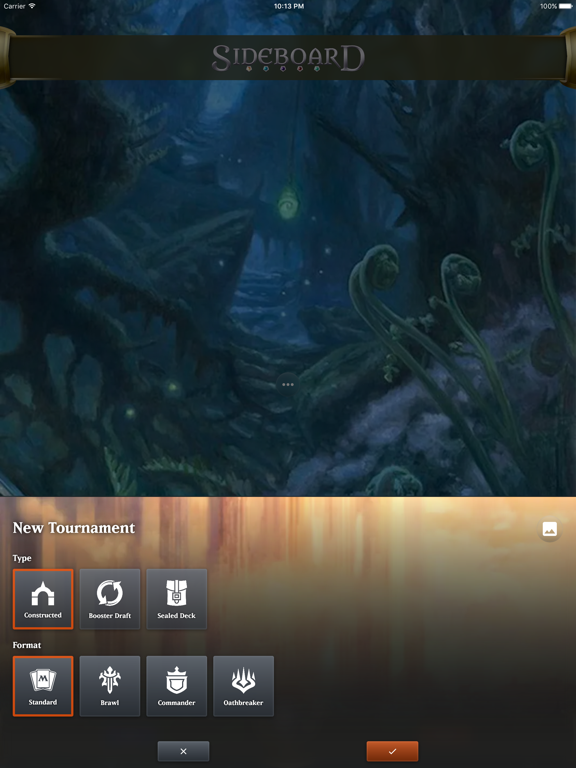Choose the Brawl format
576x768 pixels.
click(x=110, y=686)
